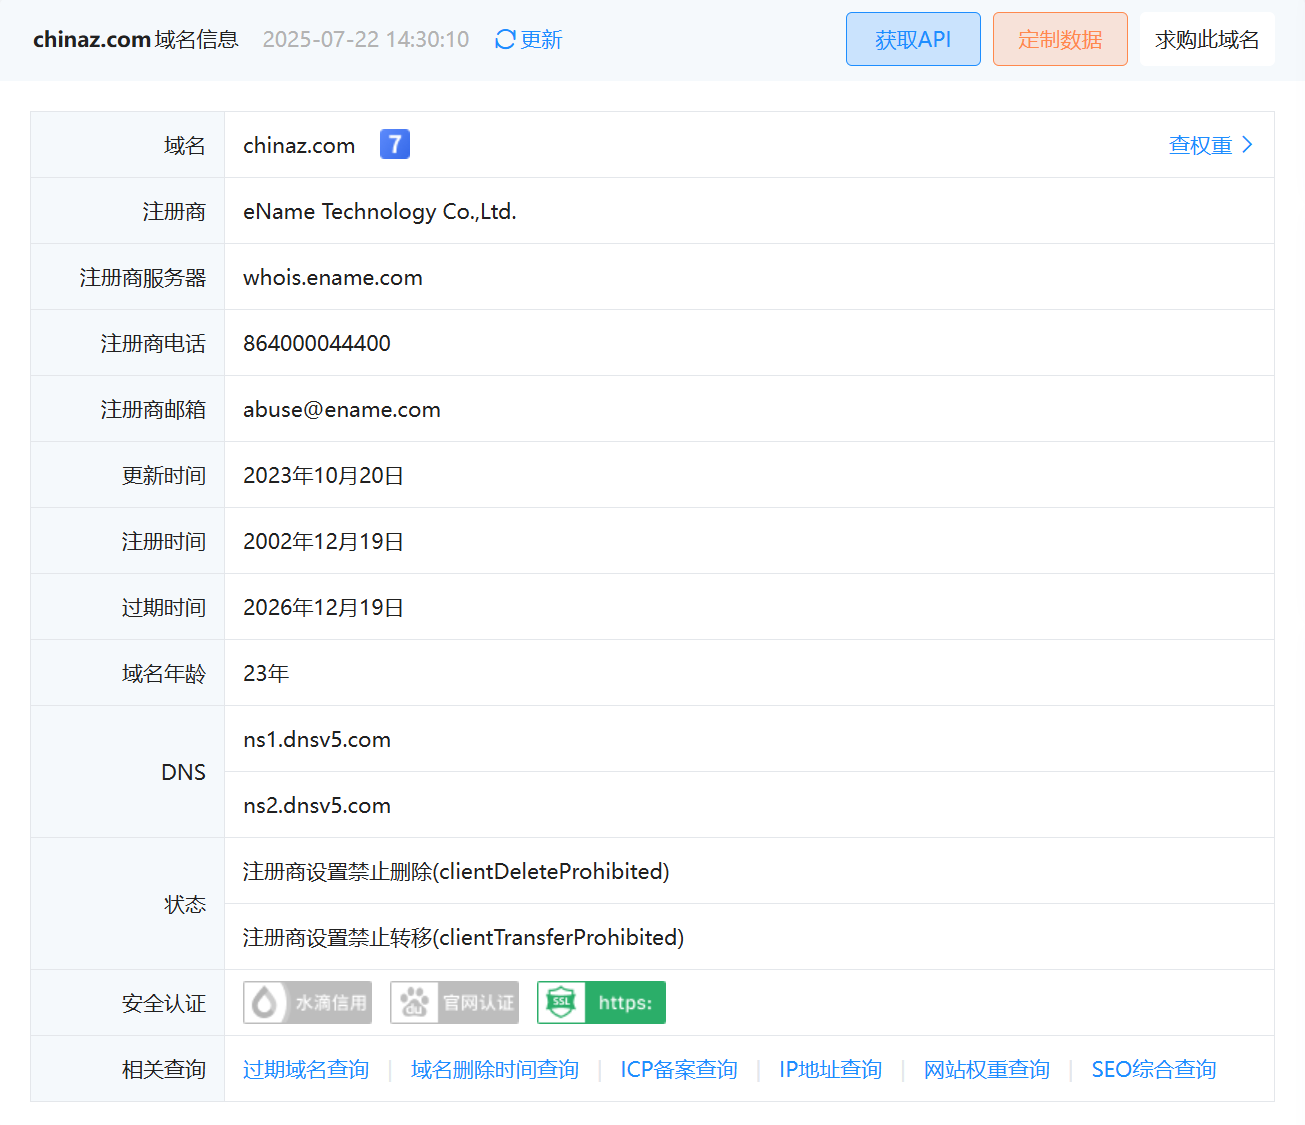This screenshot has height=1125, width=1305.
Task: Click the 获取API button
Action: (x=912, y=38)
